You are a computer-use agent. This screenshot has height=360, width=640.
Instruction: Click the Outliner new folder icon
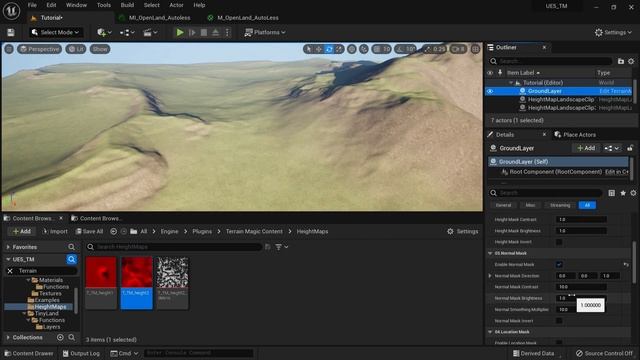pos(621,61)
